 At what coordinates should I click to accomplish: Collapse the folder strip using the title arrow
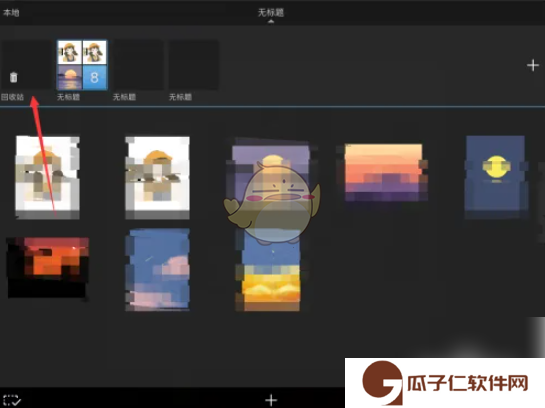[271, 21]
